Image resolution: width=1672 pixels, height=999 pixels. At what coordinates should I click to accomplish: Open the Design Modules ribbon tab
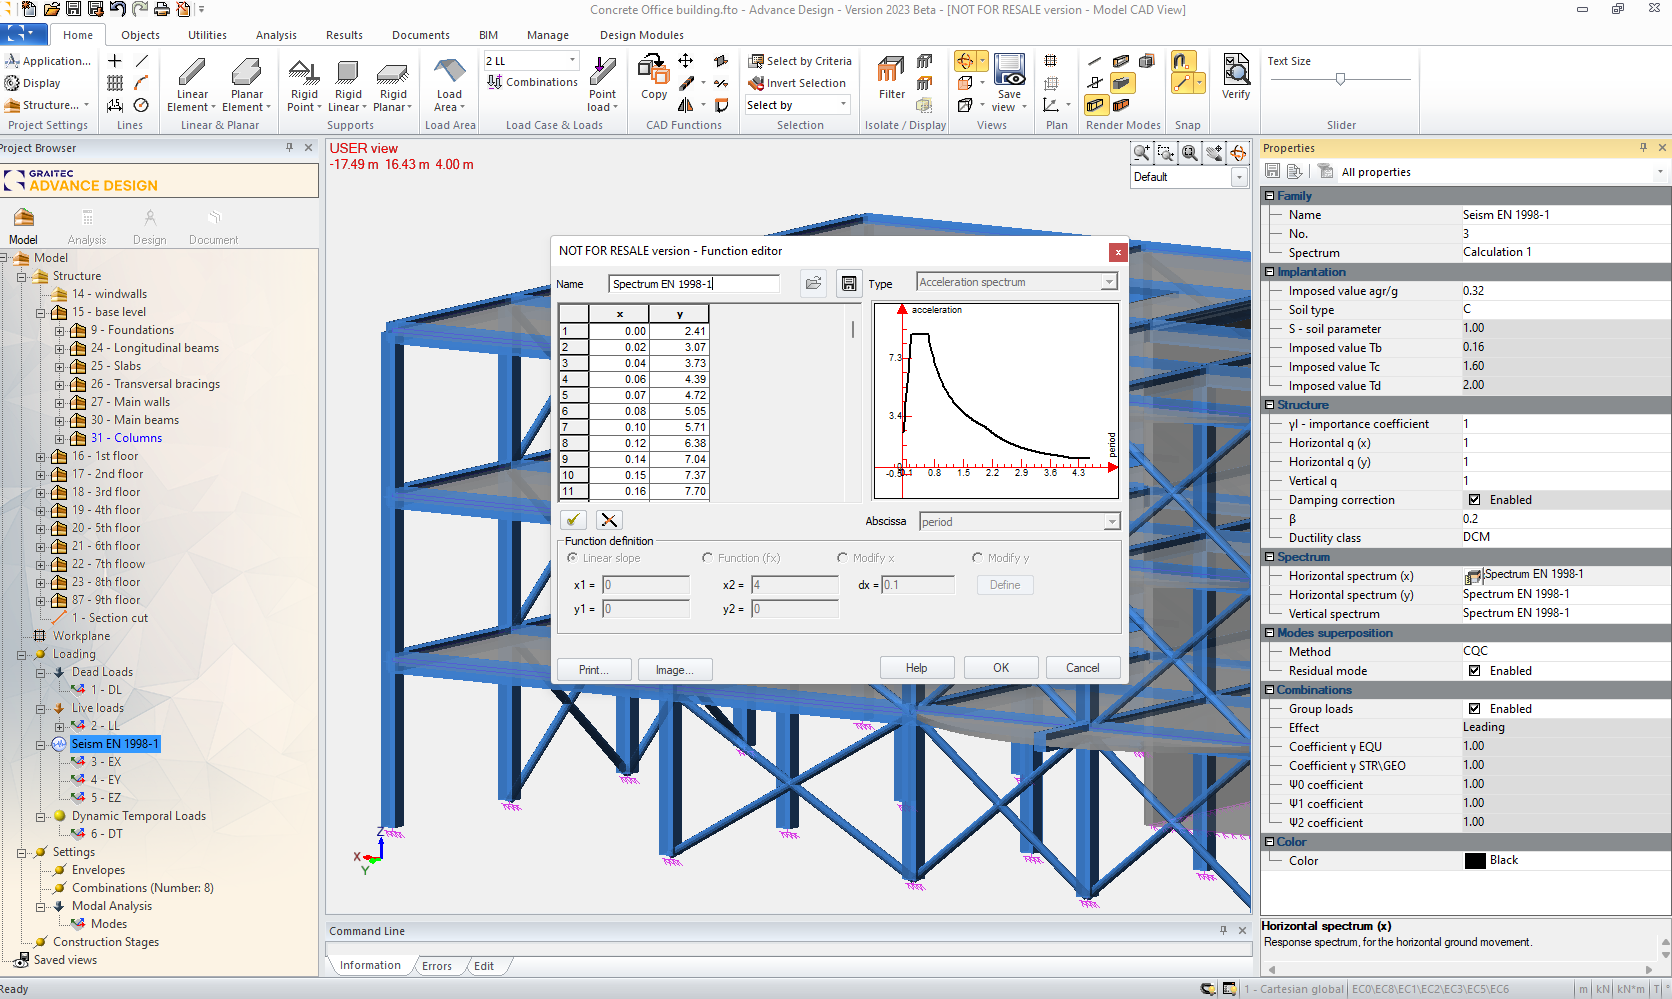pyautogui.click(x=641, y=35)
